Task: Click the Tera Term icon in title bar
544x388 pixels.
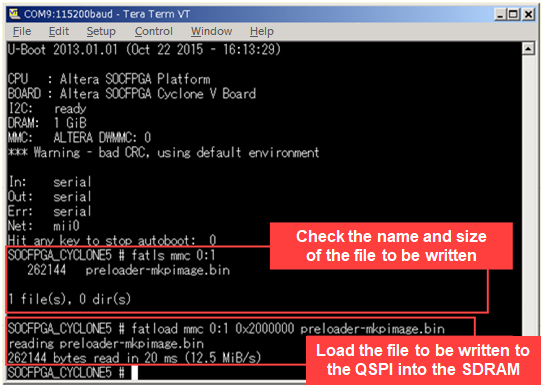Action: 15,14
